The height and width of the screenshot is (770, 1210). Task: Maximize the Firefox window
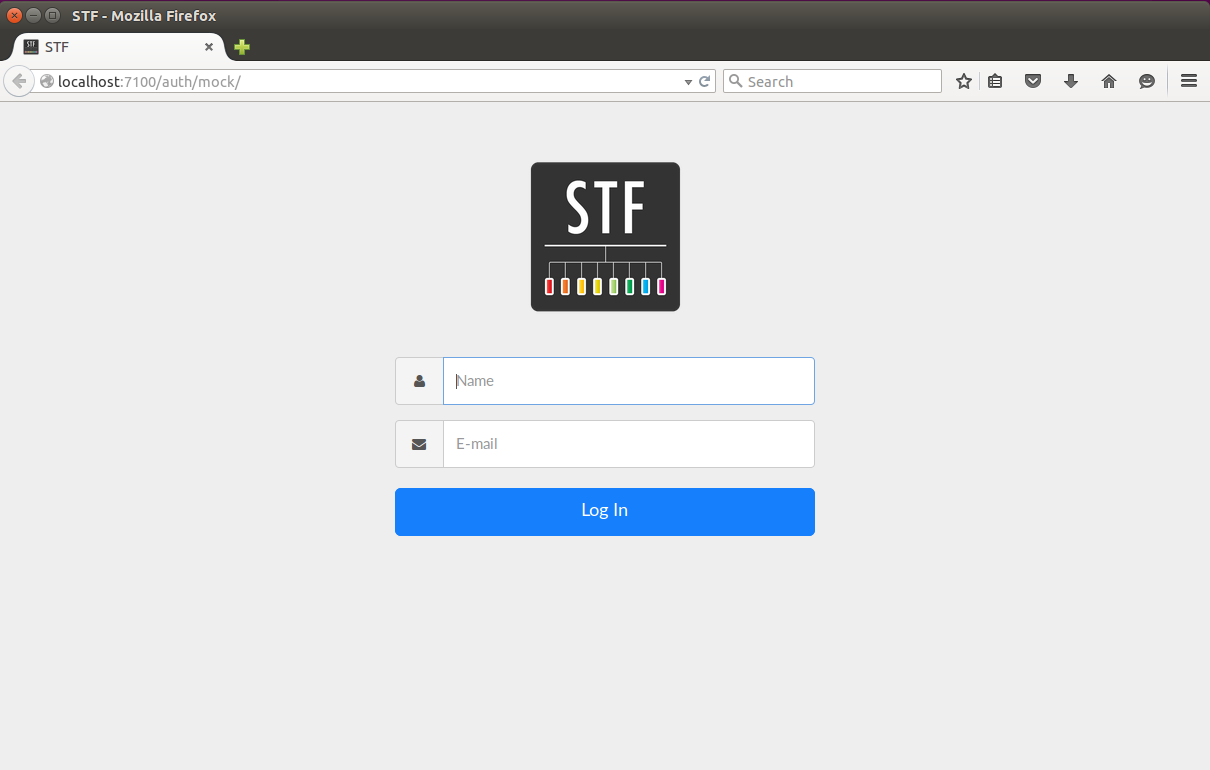52,15
